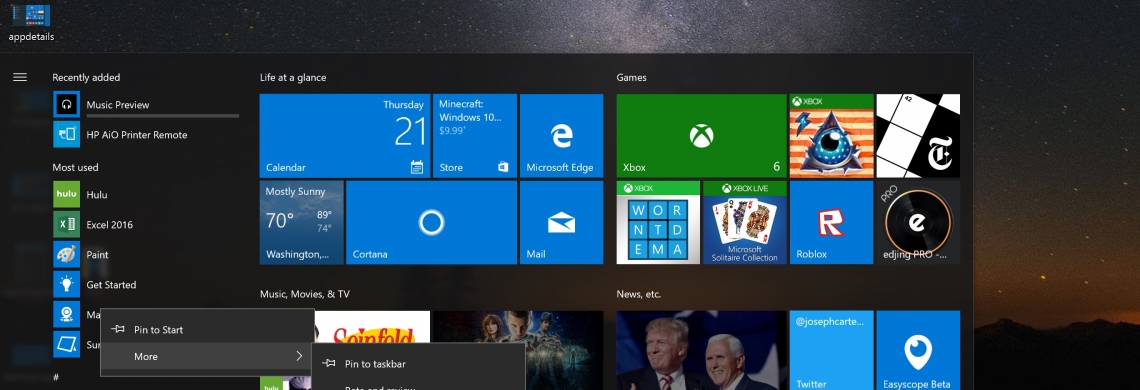Open the appdetails desktop icon
Screen dimensions: 1140x390
click(x=31, y=22)
